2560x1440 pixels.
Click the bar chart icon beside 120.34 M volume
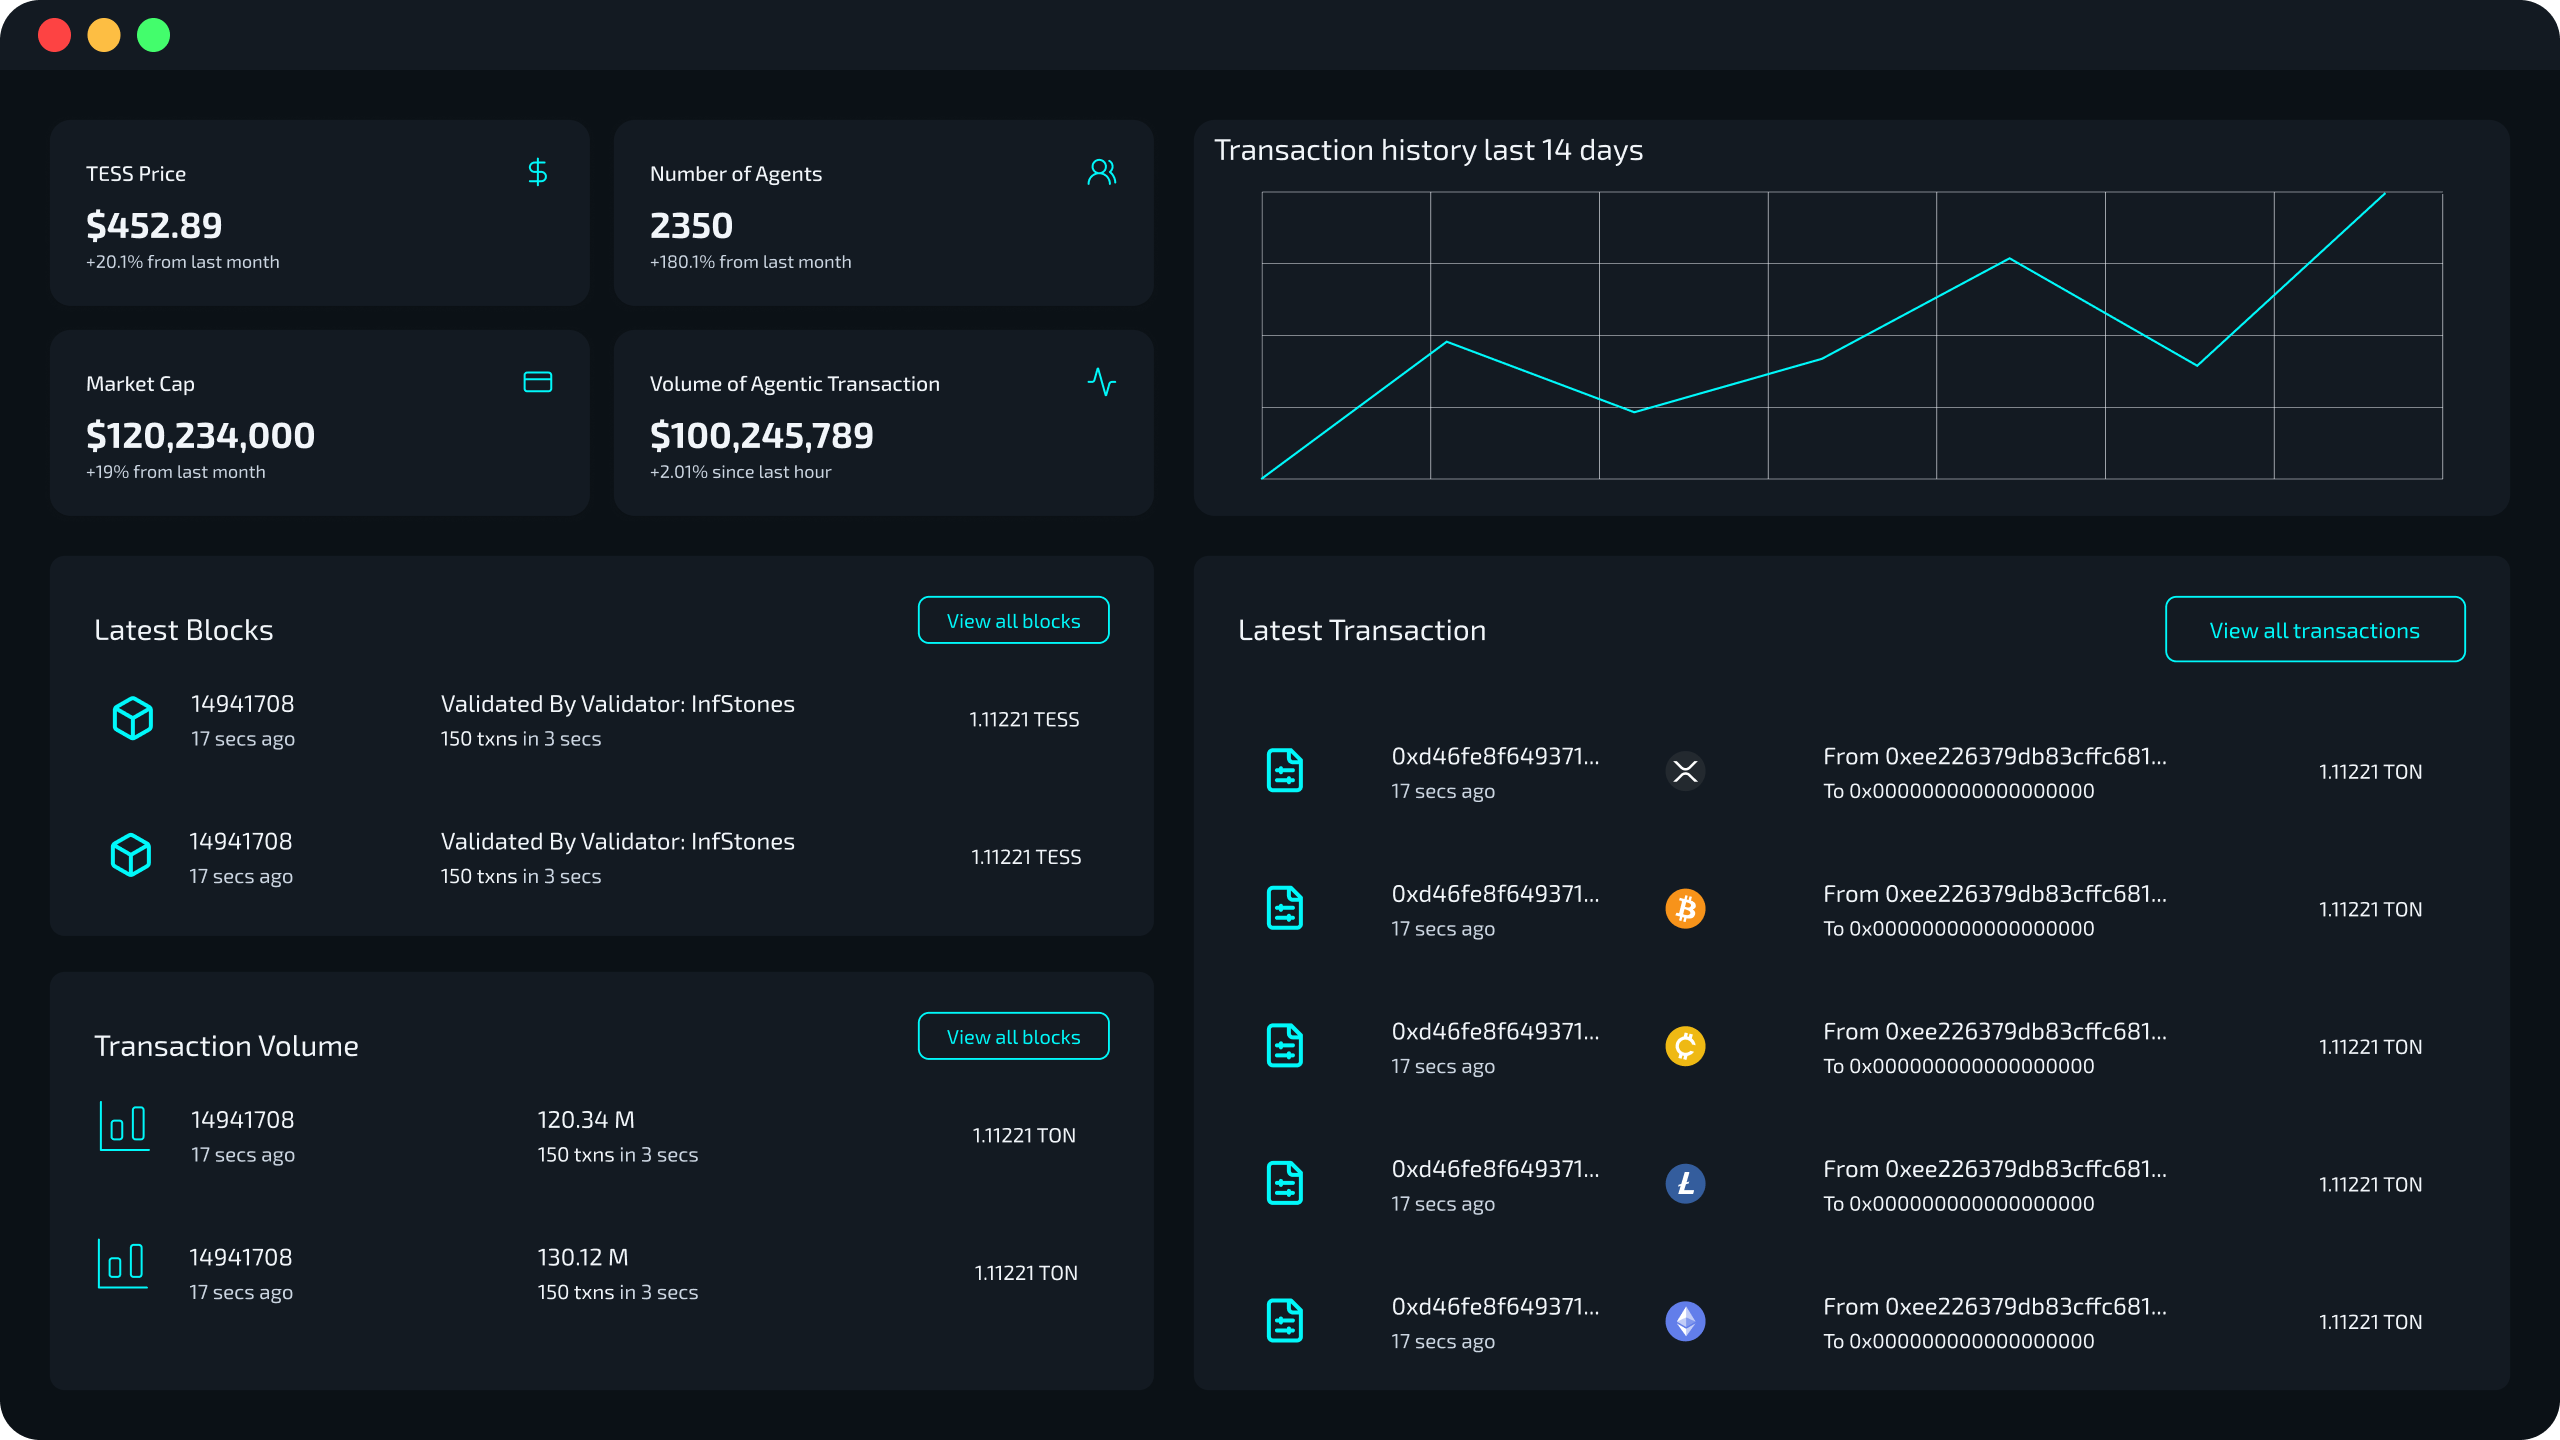tap(125, 1126)
